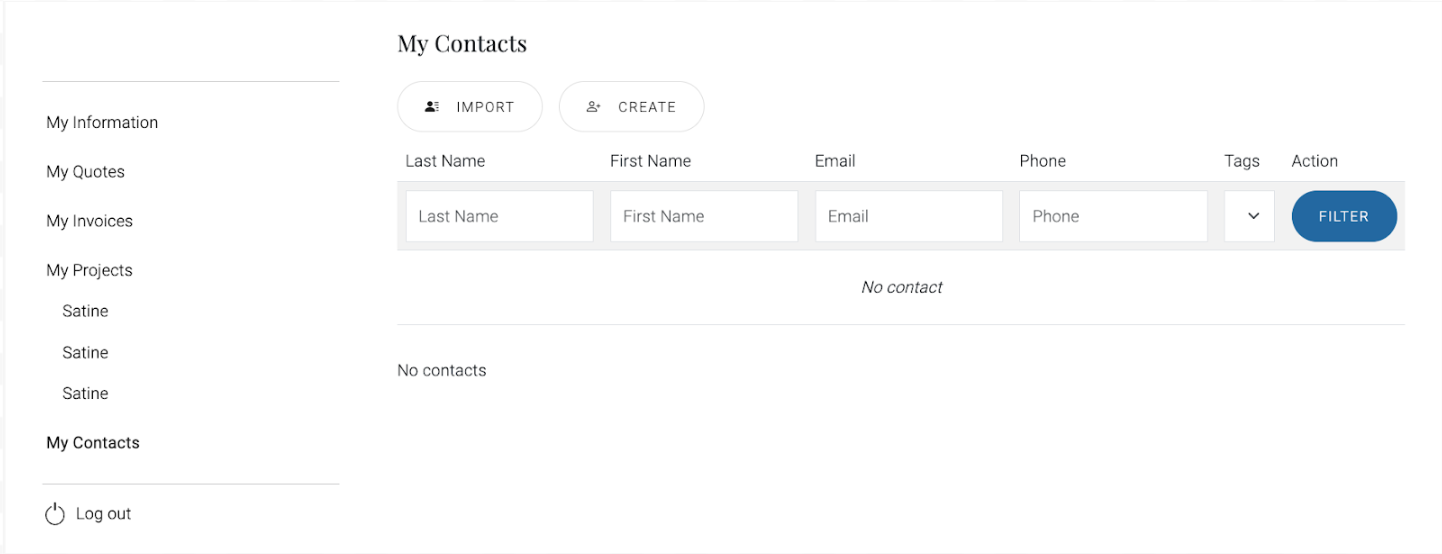Click the power icon beside Log out
The height and width of the screenshot is (554, 1442).
coord(55,514)
